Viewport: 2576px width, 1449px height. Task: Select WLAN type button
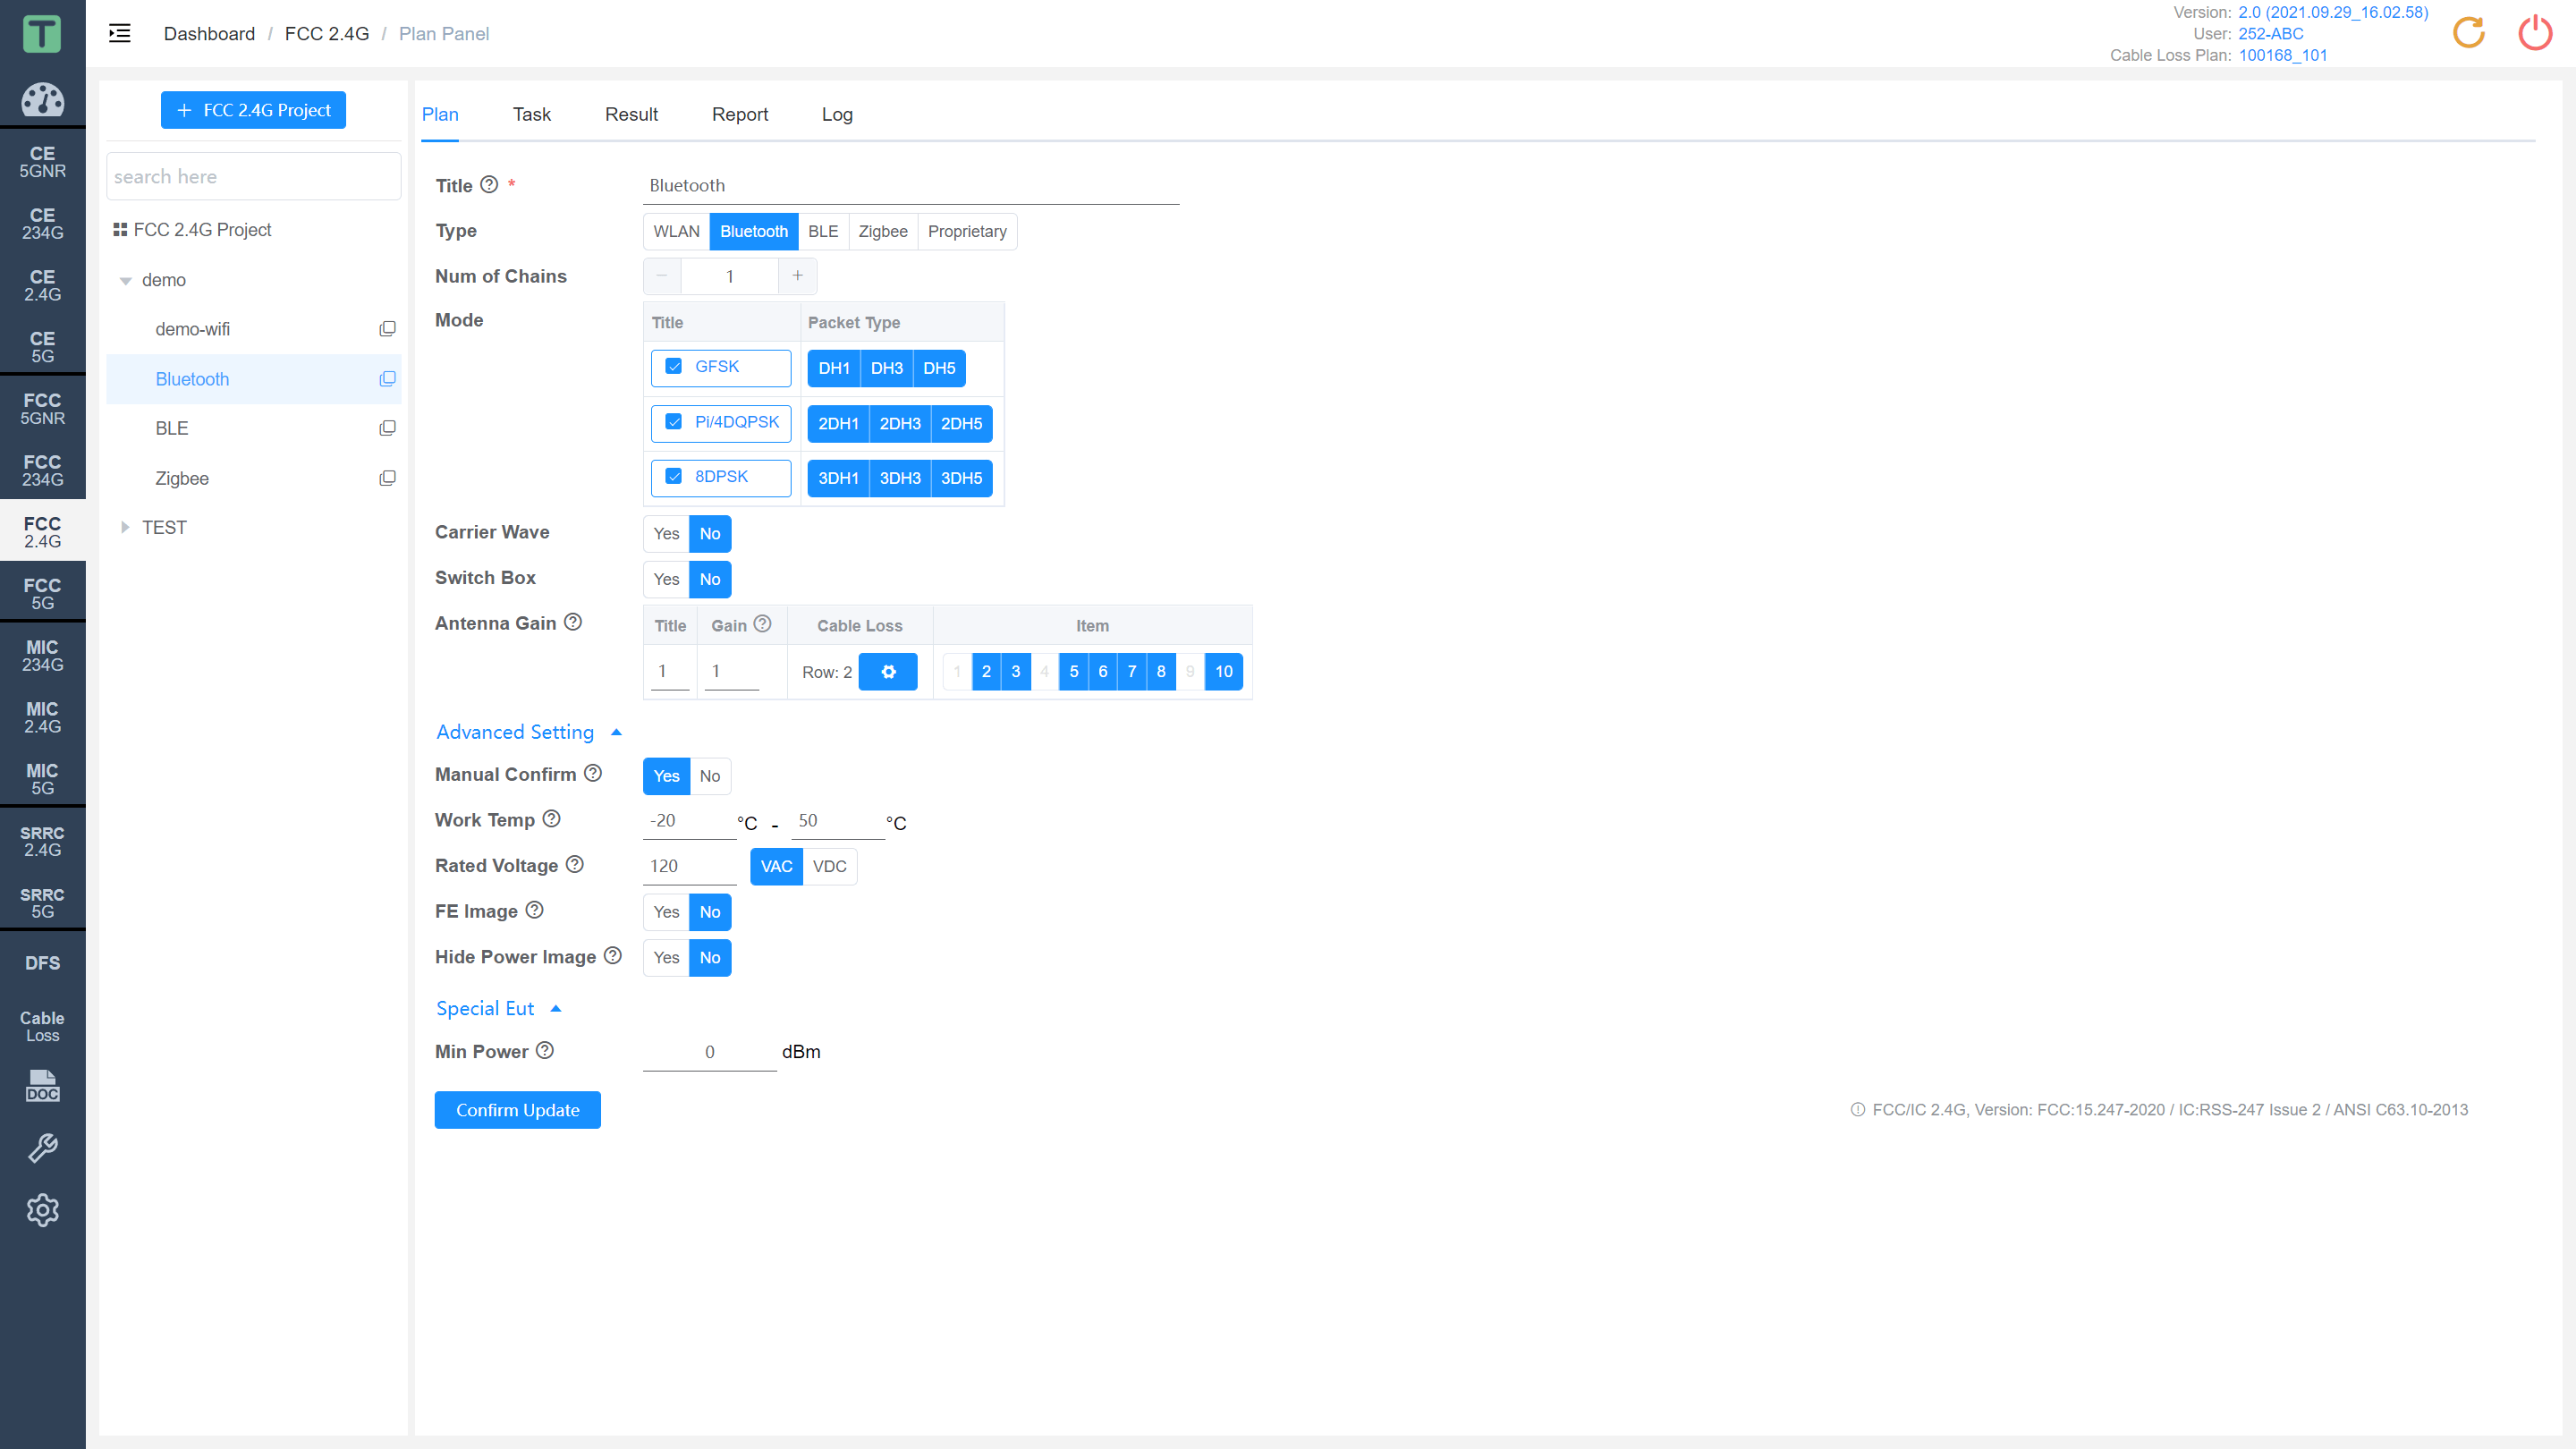click(676, 232)
